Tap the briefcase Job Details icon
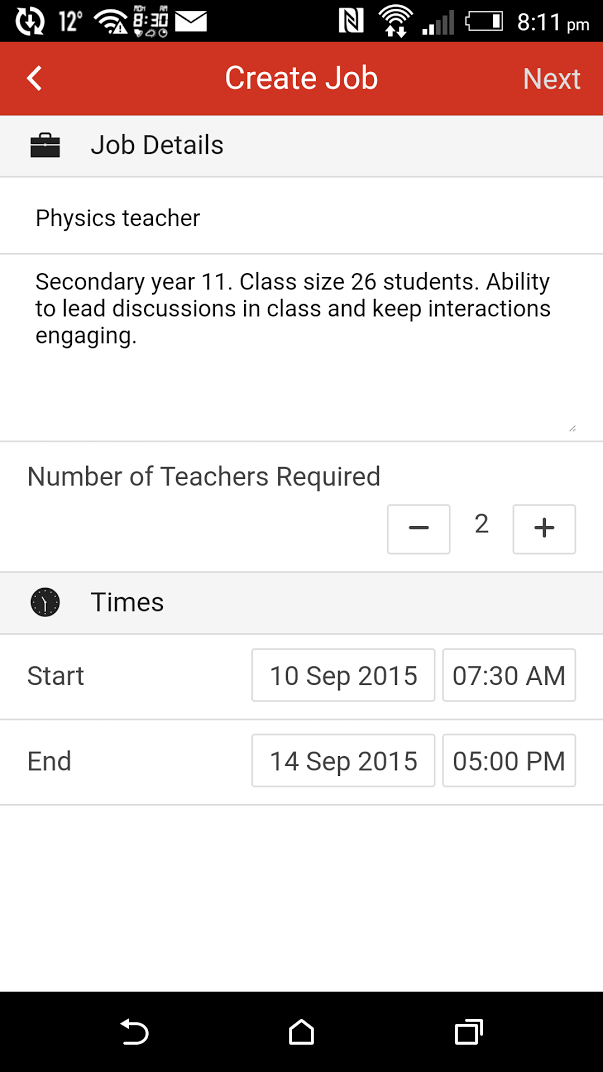The height and width of the screenshot is (1072, 603). pos(45,146)
